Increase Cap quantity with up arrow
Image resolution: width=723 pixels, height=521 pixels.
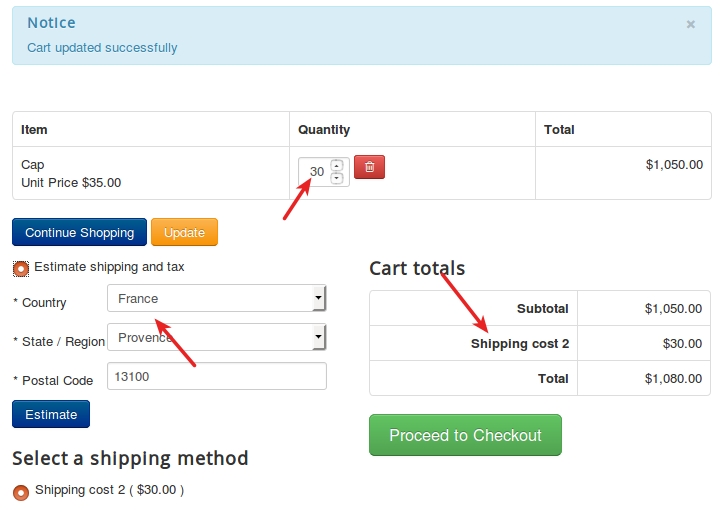click(x=337, y=165)
